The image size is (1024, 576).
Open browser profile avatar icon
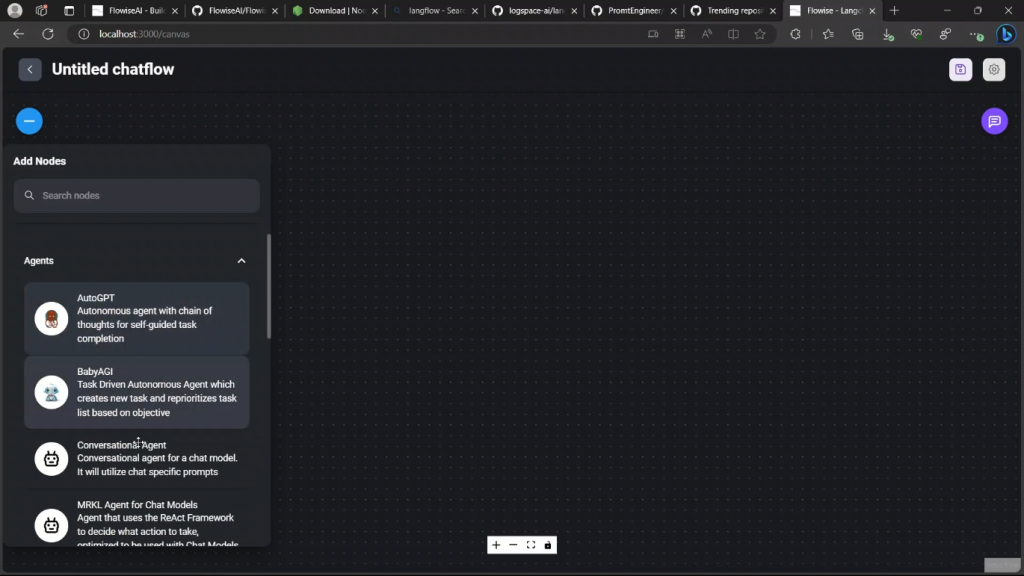[x=14, y=10]
